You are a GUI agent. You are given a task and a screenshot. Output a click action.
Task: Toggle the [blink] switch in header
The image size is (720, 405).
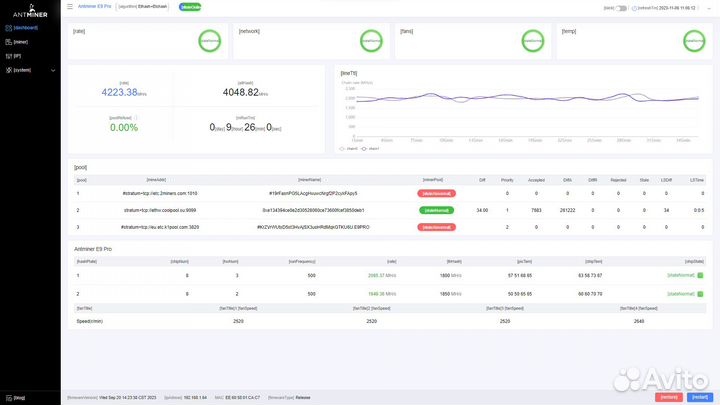tap(621, 8)
